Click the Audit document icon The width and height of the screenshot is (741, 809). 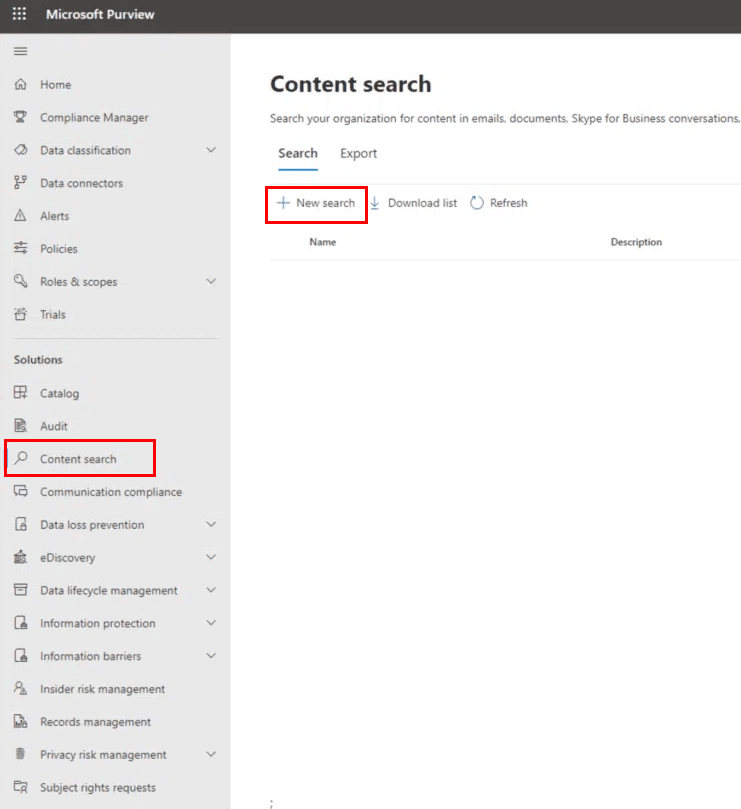(x=20, y=426)
